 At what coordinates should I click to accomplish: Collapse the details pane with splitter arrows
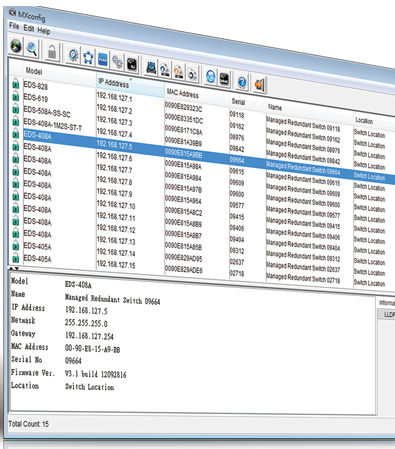pos(15,268)
